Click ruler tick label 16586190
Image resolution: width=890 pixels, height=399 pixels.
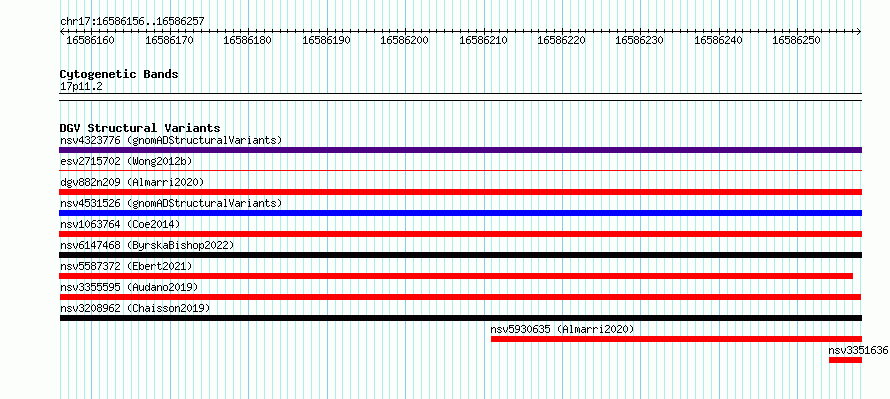click(326, 40)
